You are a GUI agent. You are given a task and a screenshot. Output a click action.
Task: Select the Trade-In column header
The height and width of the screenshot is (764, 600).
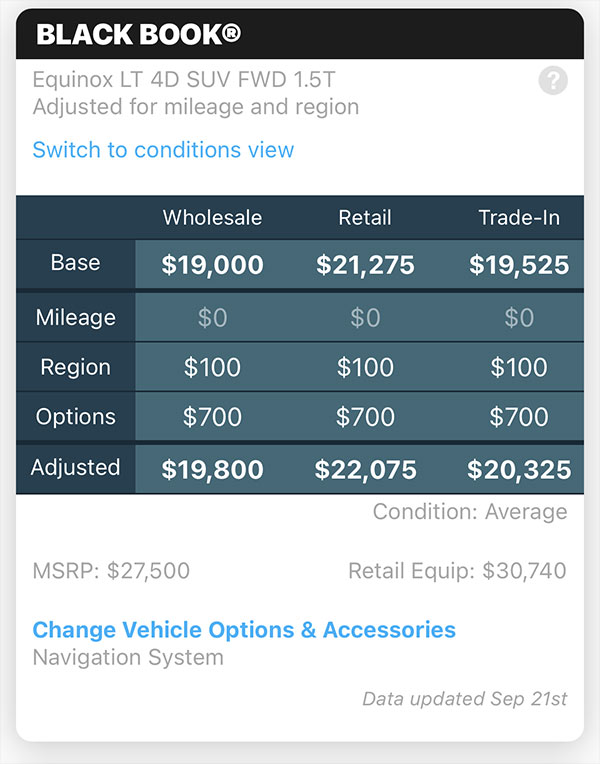(519, 217)
